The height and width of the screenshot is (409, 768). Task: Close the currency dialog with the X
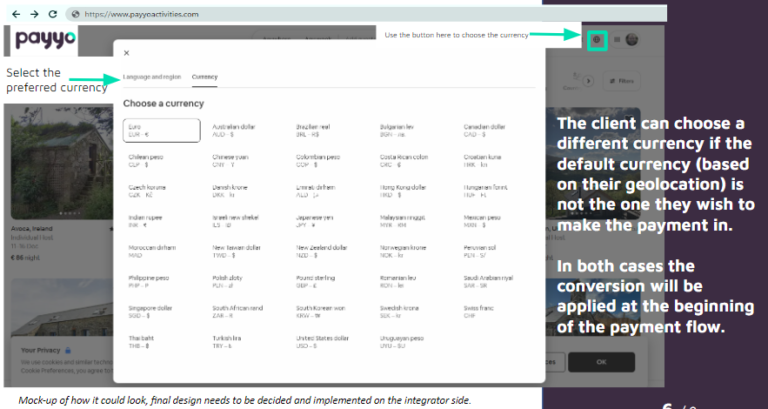point(126,53)
